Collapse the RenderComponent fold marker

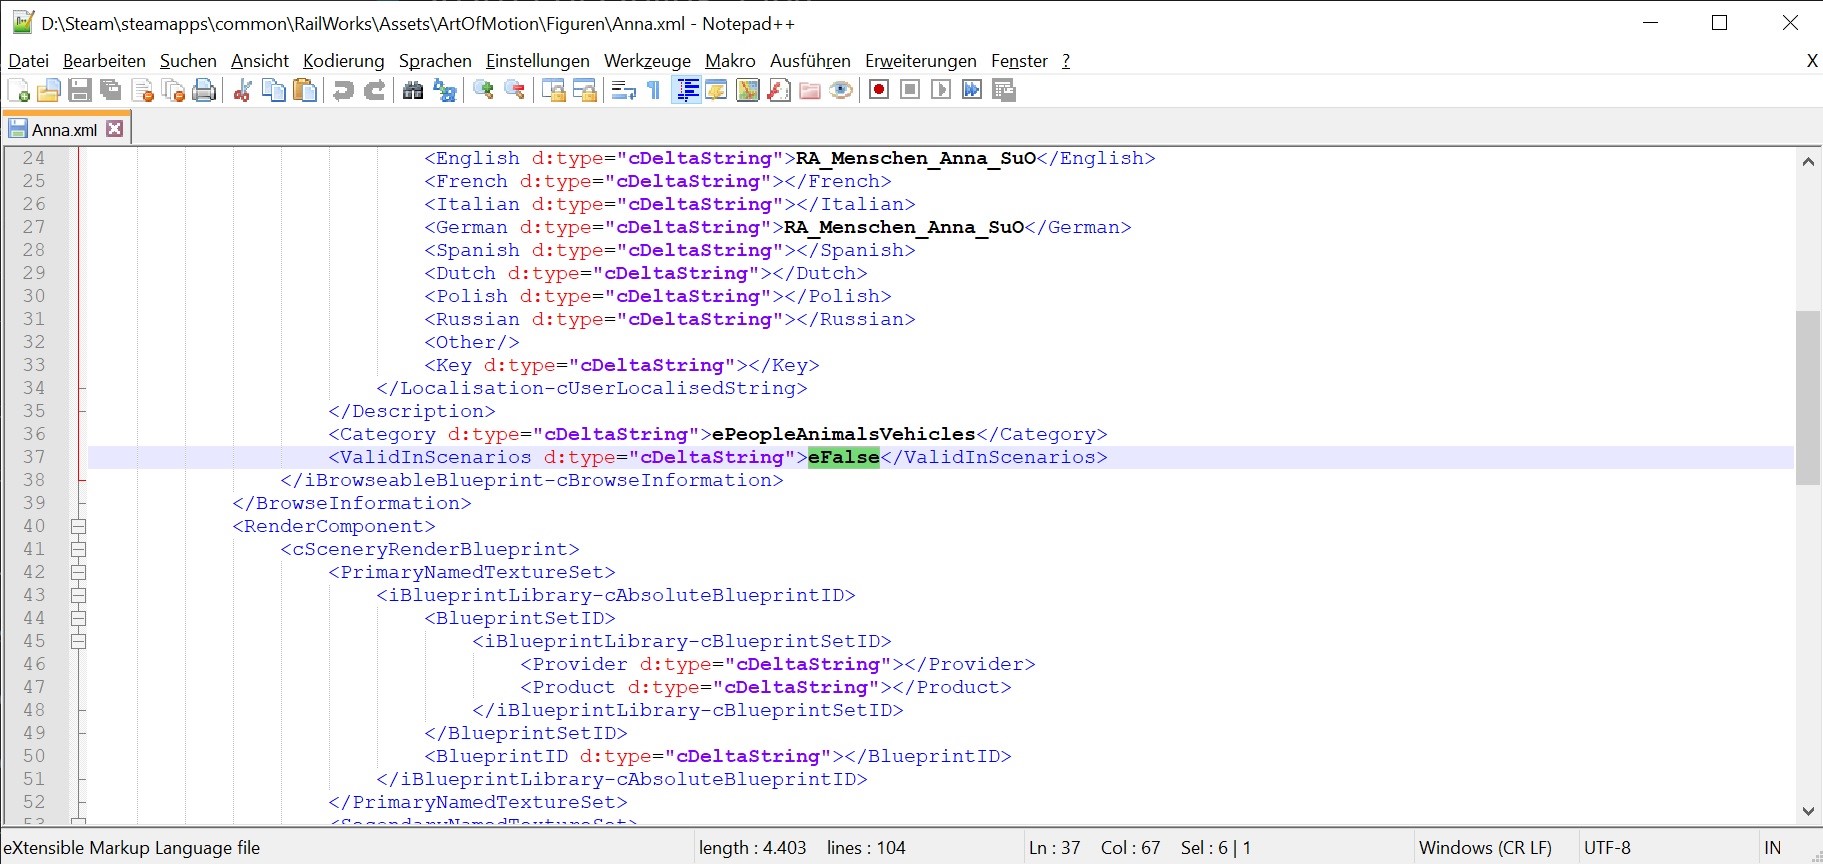pyautogui.click(x=78, y=527)
